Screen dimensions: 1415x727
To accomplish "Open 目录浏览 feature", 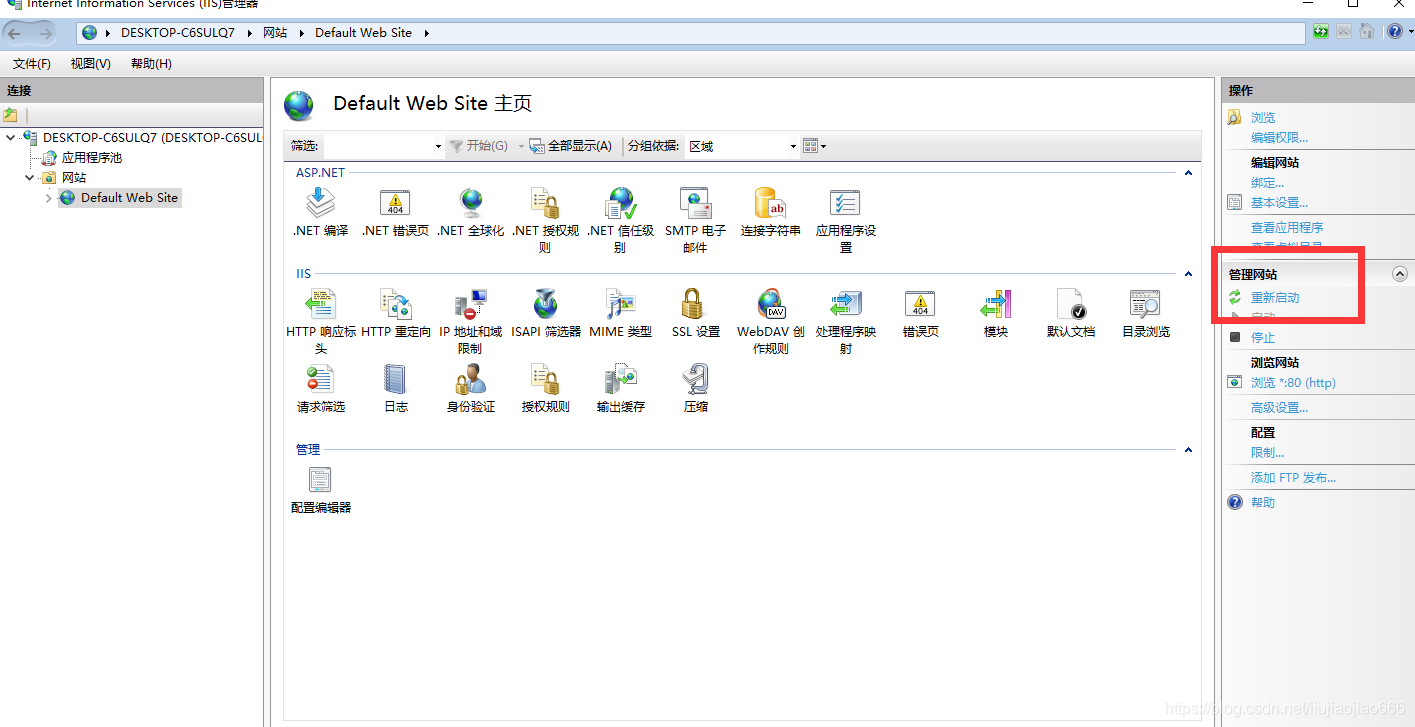I will pyautogui.click(x=1146, y=313).
